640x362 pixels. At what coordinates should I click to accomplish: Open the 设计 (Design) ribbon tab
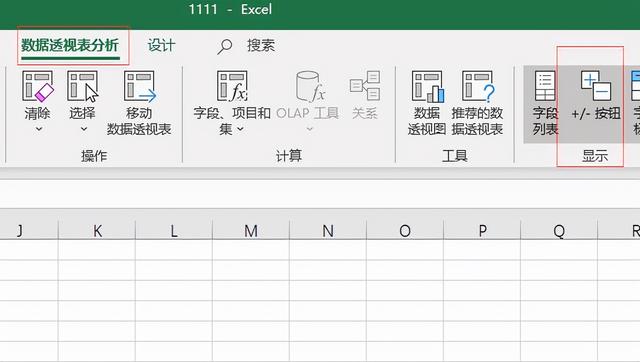point(161,45)
